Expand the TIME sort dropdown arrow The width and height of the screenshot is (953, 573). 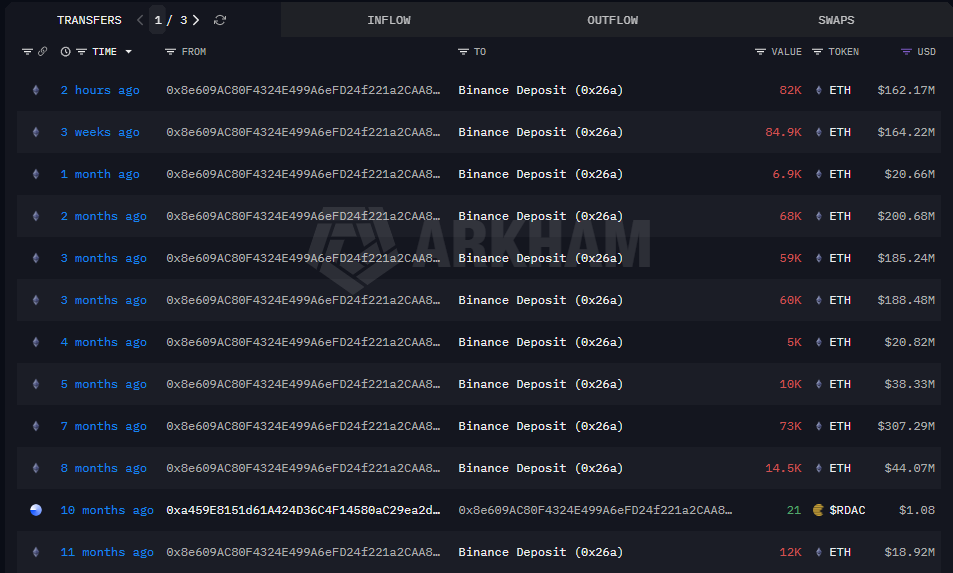(128, 52)
